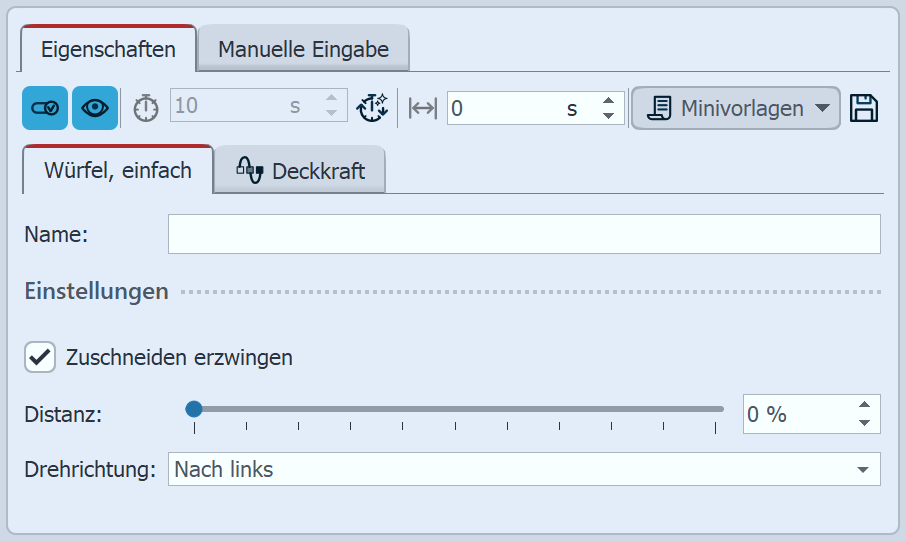Screen dimensions: 906x541
Task: Increase the offset seconds value
Action: (608, 100)
